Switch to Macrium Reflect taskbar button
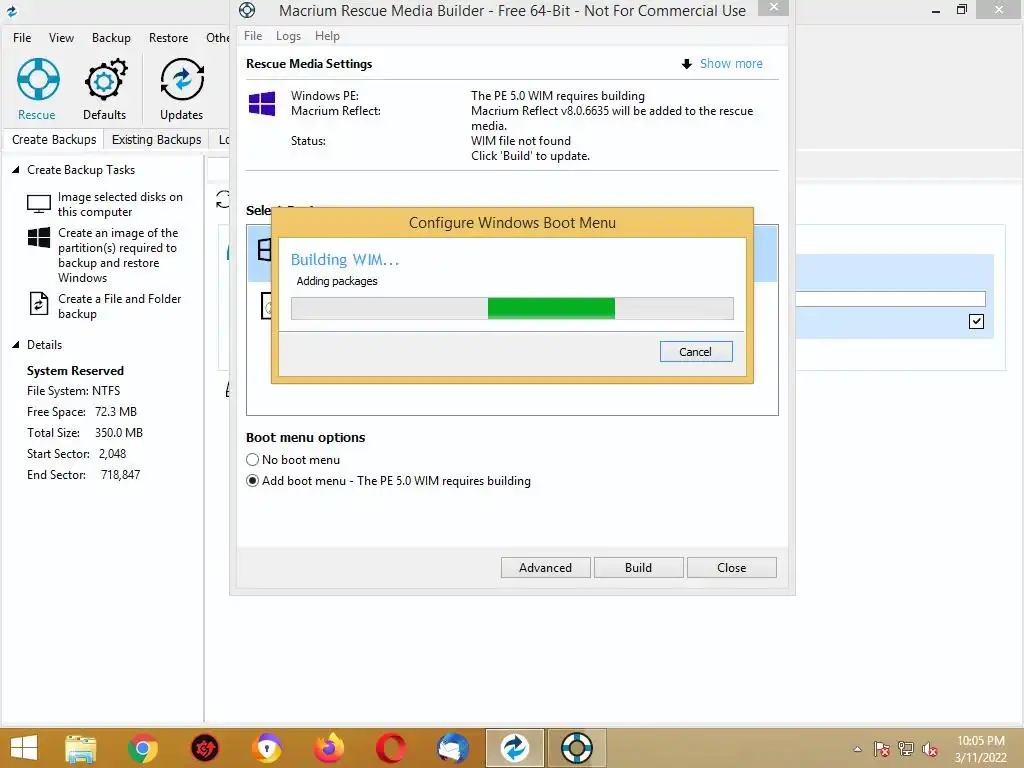 click(x=515, y=748)
